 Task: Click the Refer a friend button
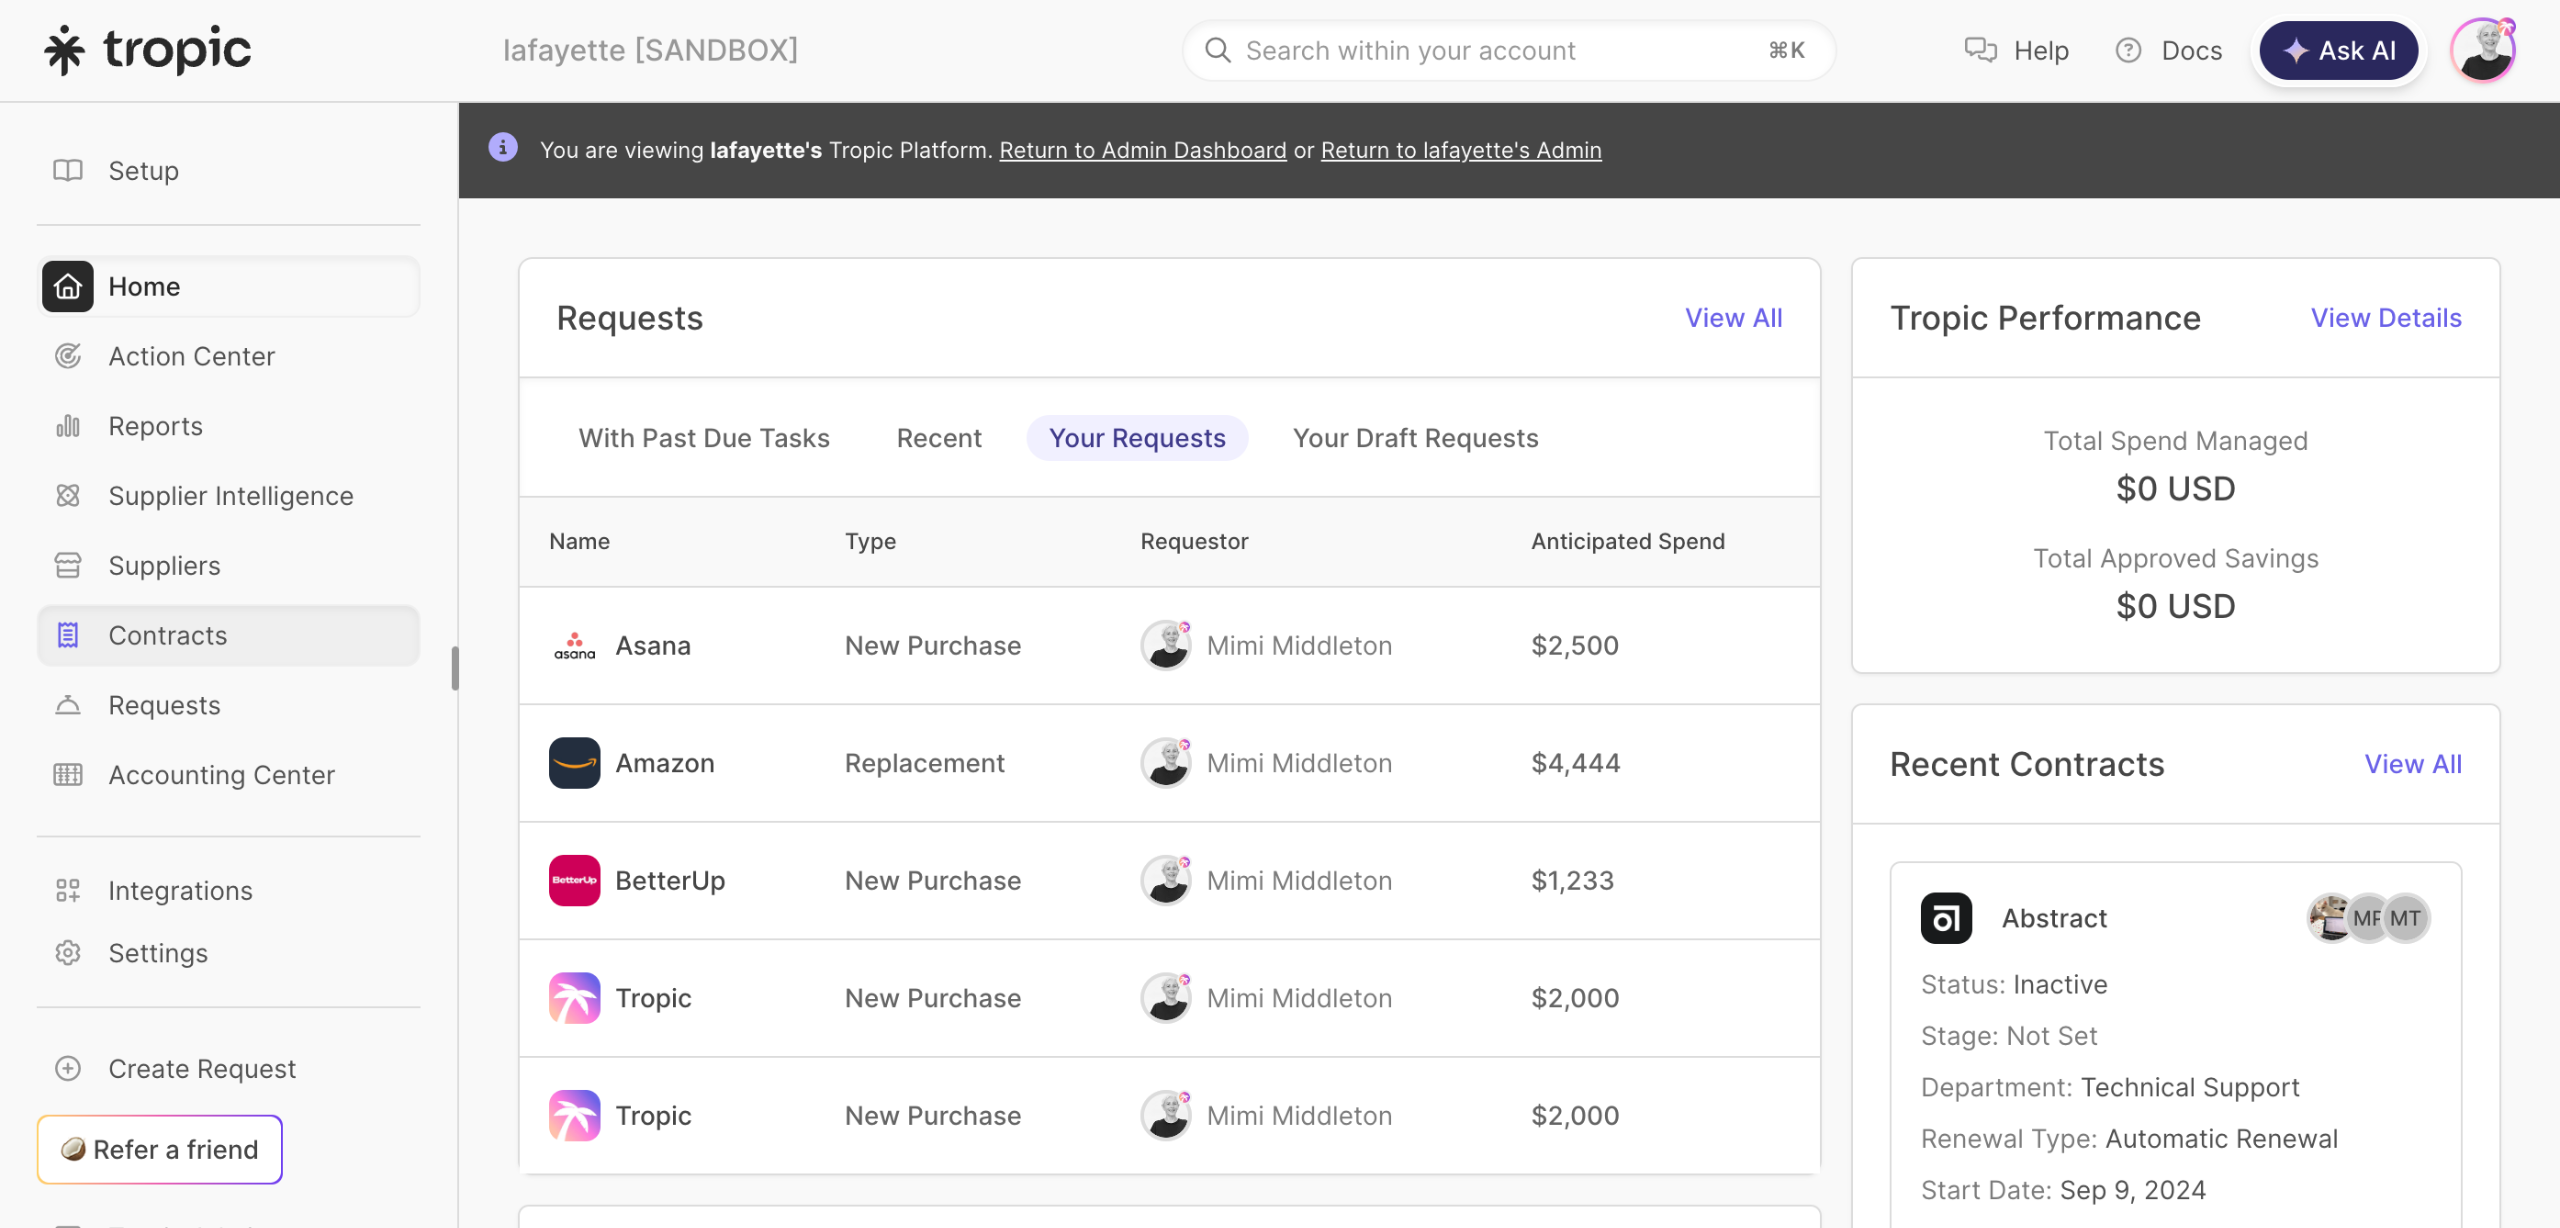click(x=160, y=1150)
